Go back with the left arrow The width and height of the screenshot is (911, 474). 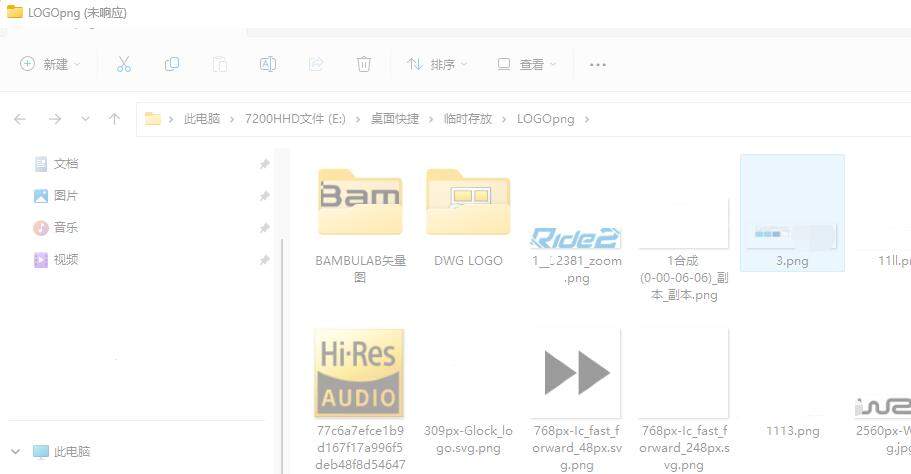pos(20,119)
